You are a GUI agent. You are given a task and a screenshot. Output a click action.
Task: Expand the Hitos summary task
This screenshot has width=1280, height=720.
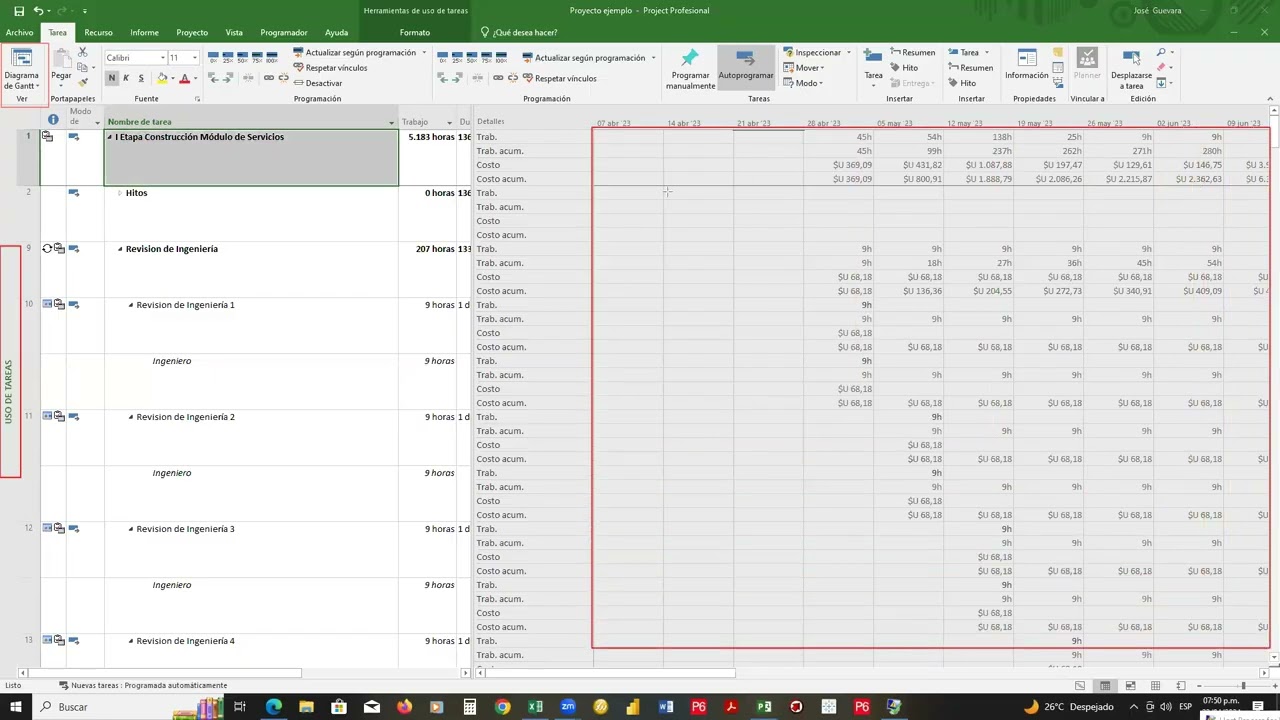[119, 193]
